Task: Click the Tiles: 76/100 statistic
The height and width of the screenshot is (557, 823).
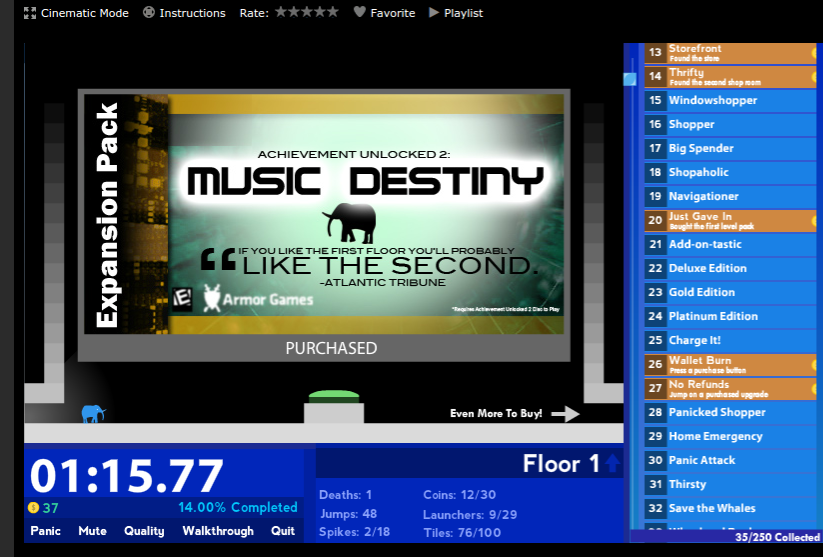Action: pyautogui.click(x=462, y=532)
